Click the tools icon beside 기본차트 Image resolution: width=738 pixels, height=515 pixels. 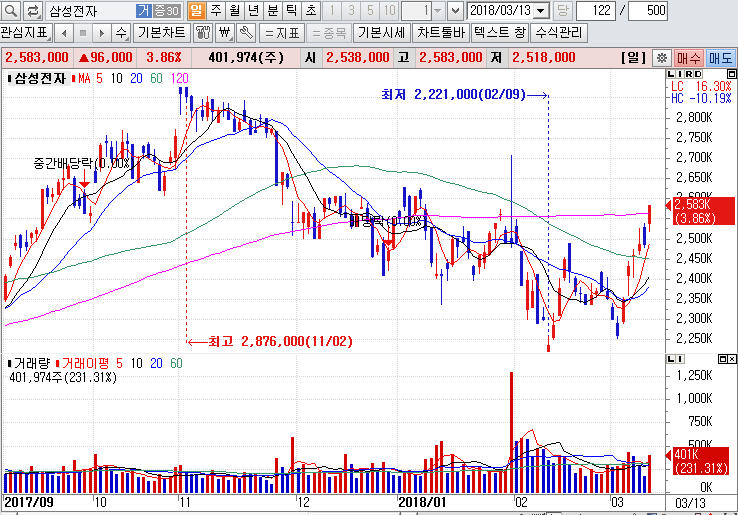click(204, 32)
